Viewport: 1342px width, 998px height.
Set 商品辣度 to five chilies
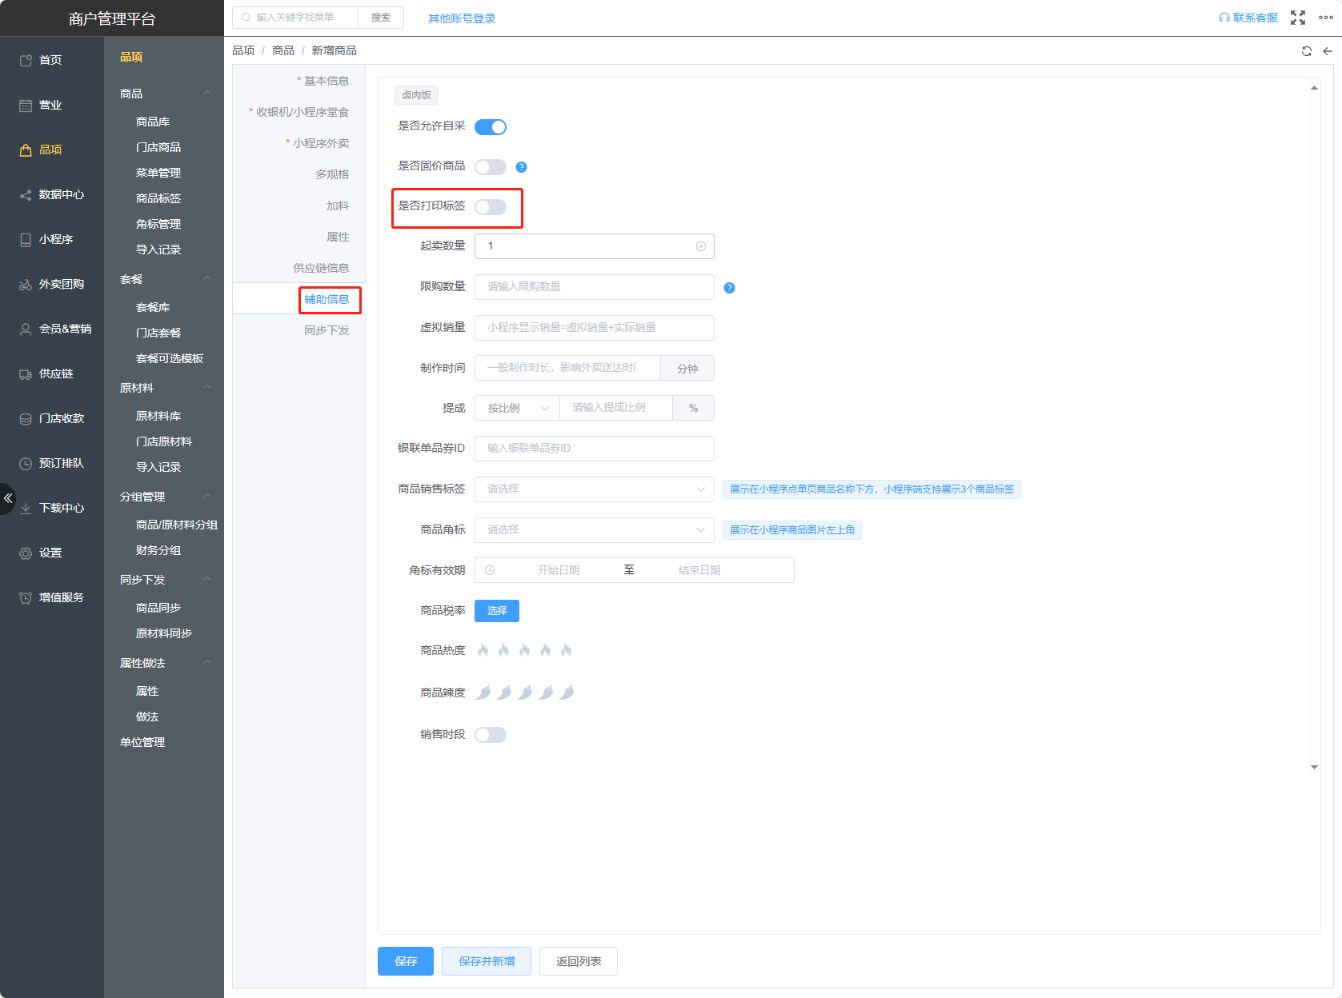point(567,692)
